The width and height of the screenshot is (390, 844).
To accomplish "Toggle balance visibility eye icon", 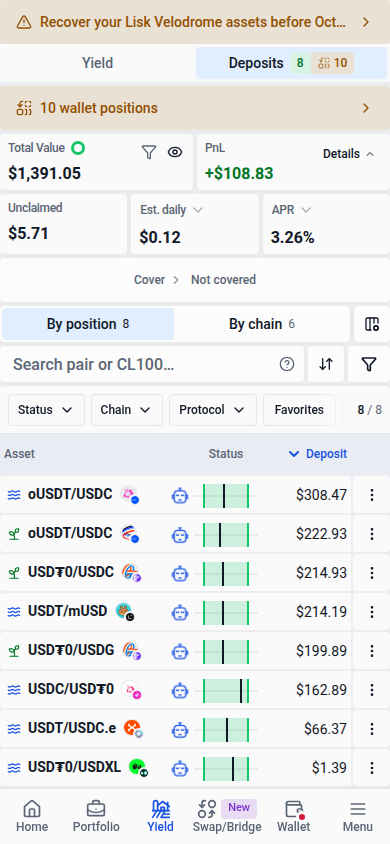I will [175, 153].
